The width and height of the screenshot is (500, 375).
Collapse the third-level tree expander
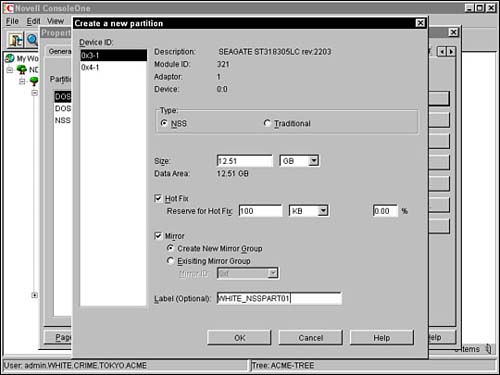point(34,93)
